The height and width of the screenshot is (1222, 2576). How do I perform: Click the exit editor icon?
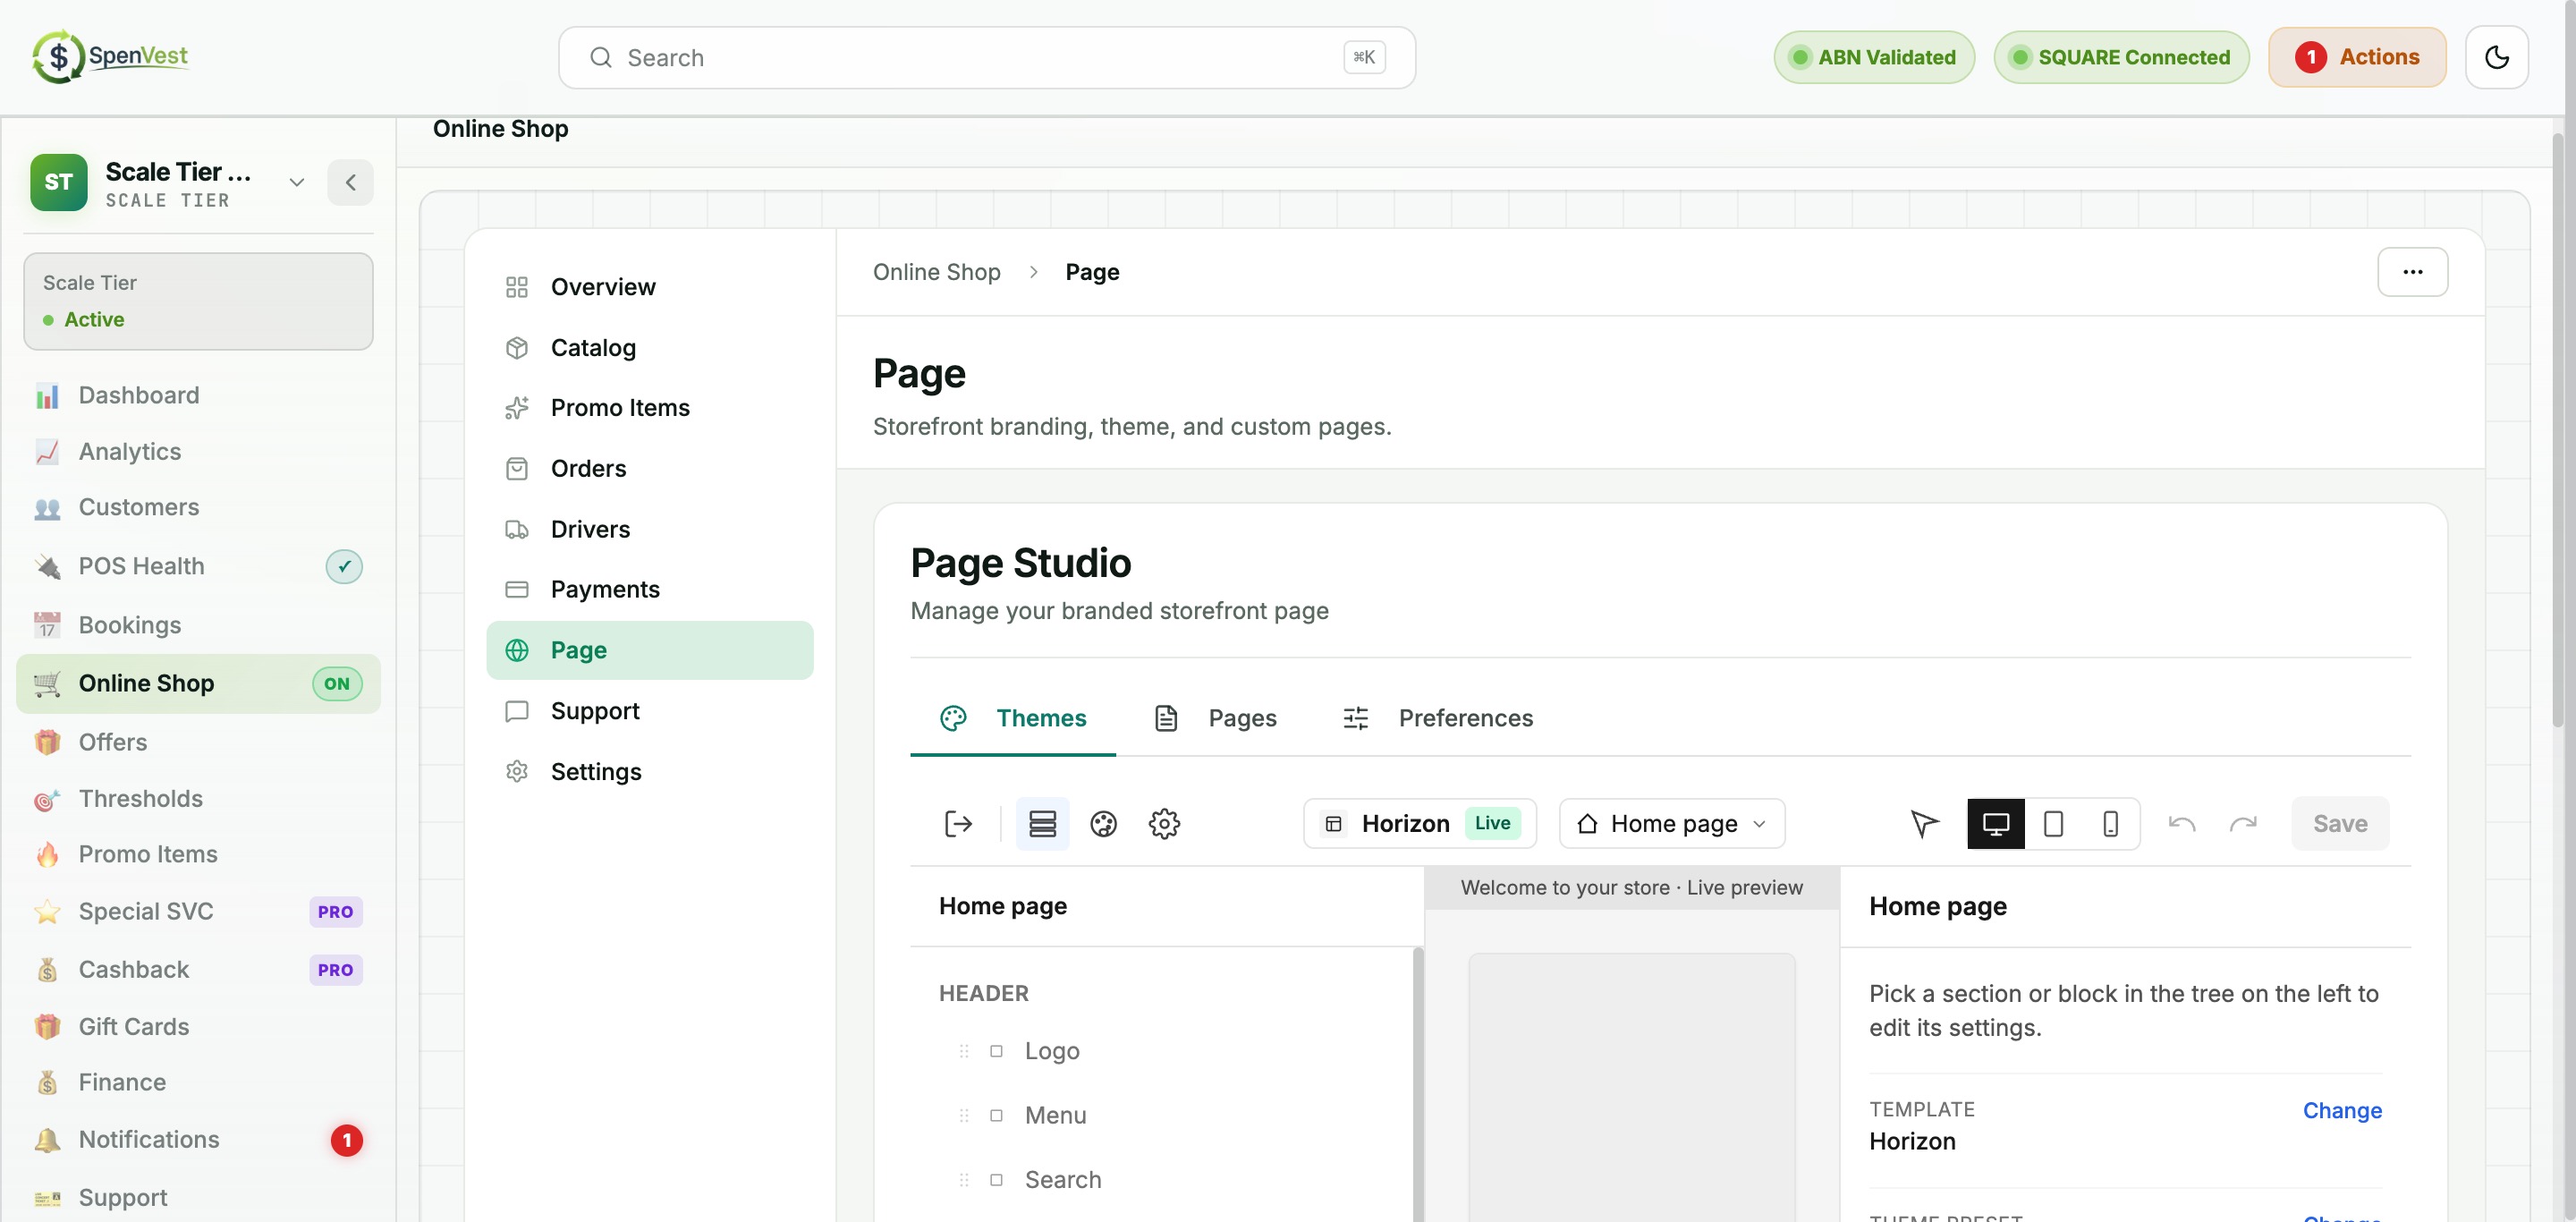(958, 824)
